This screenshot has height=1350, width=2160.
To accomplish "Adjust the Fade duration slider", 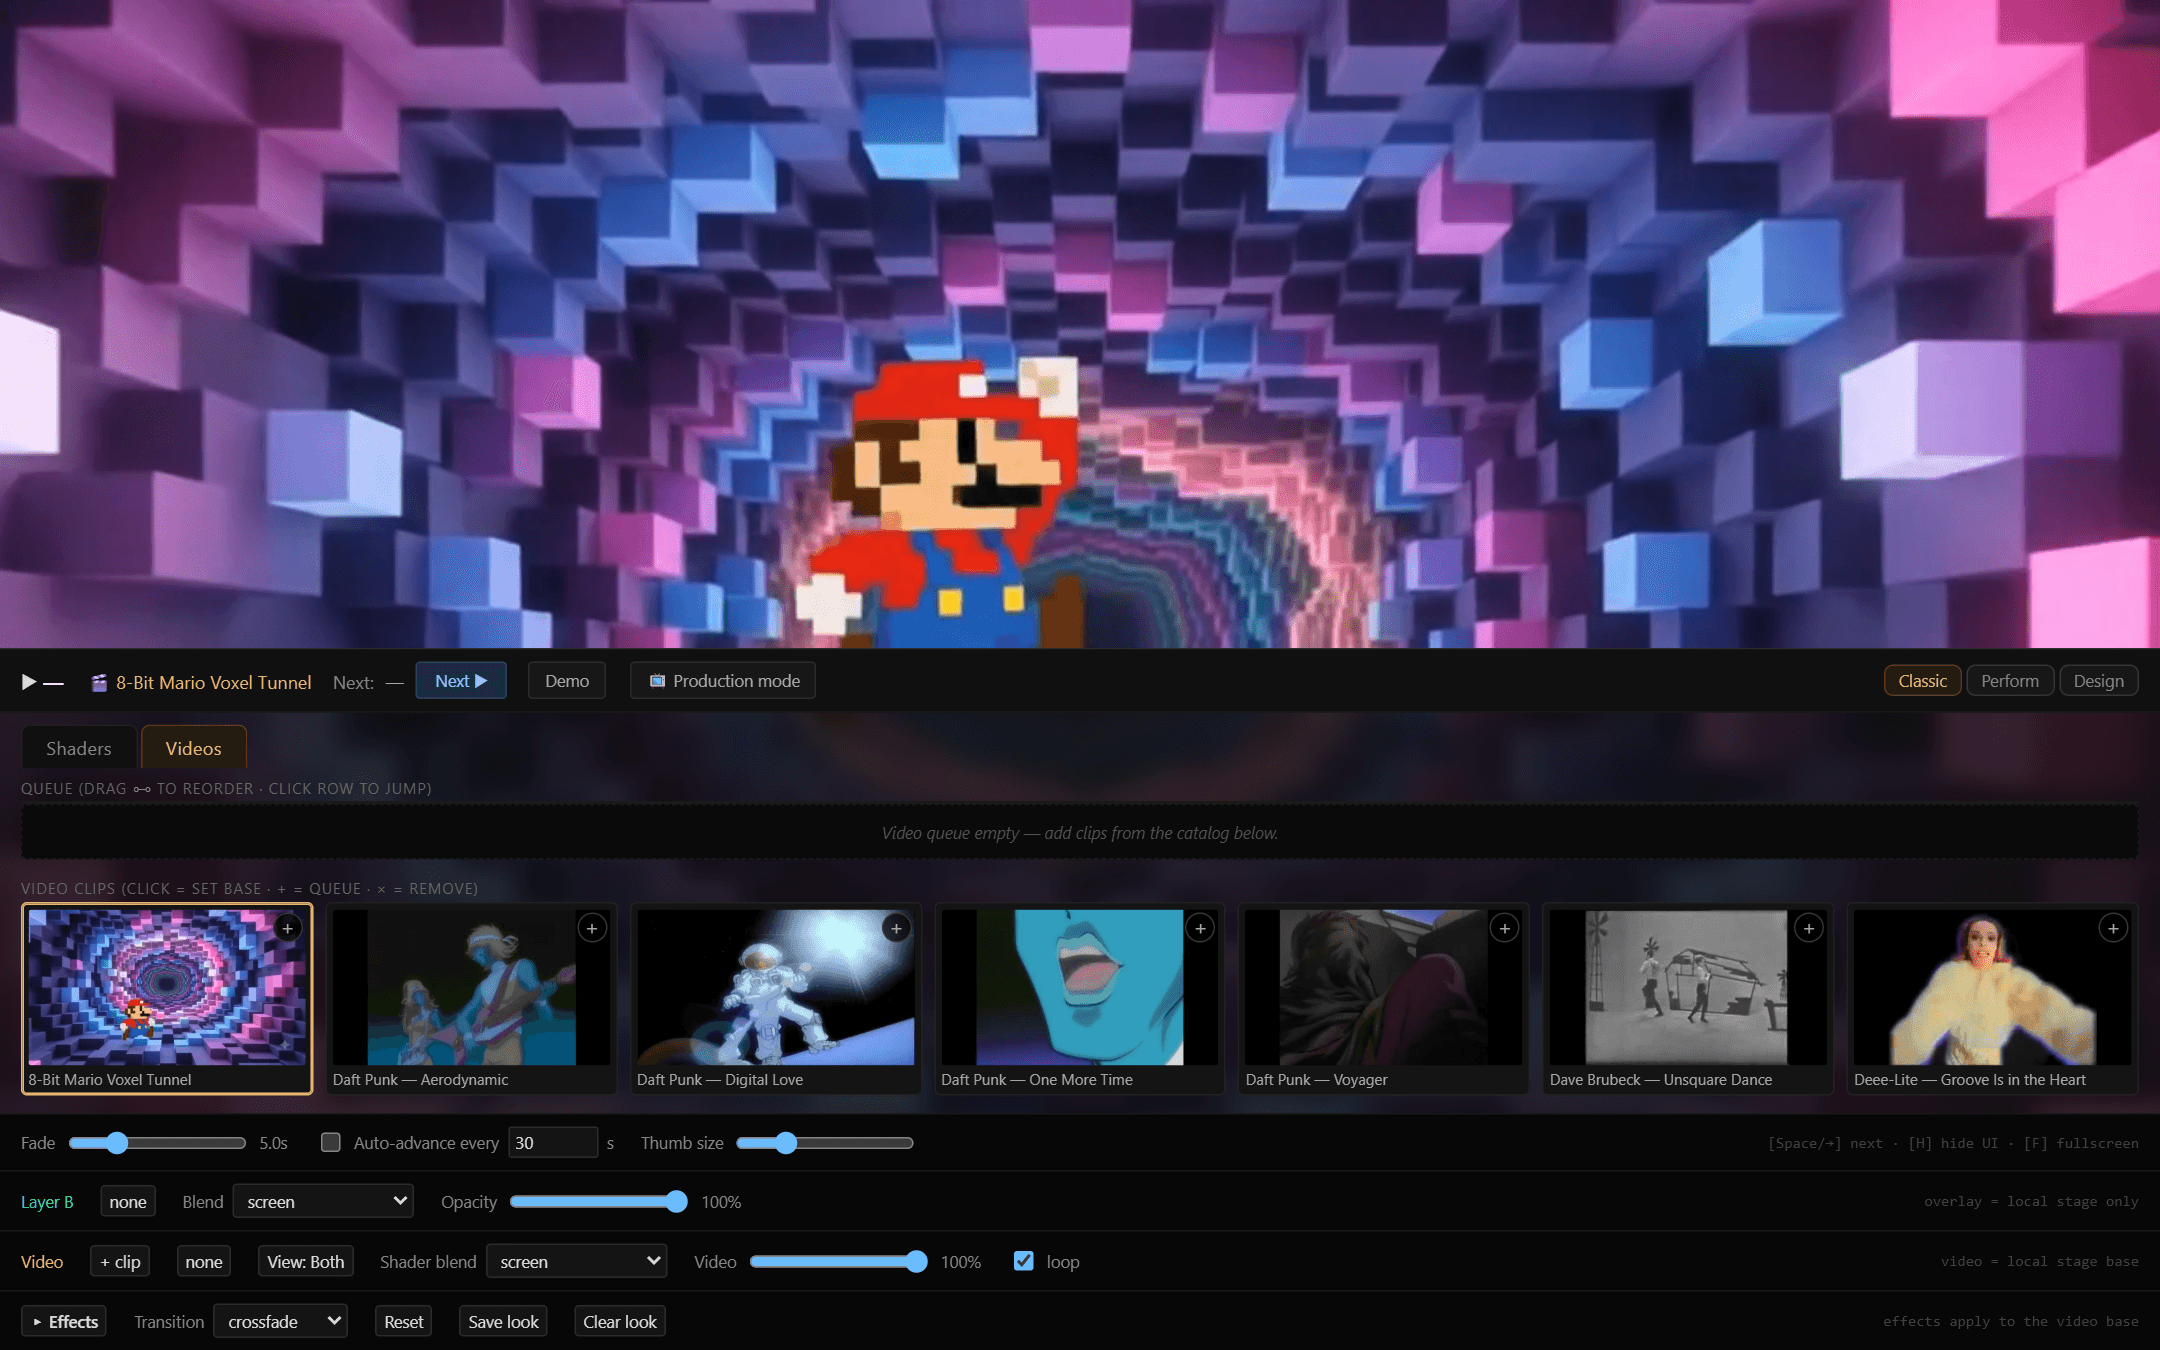I will coord(157,1142).
